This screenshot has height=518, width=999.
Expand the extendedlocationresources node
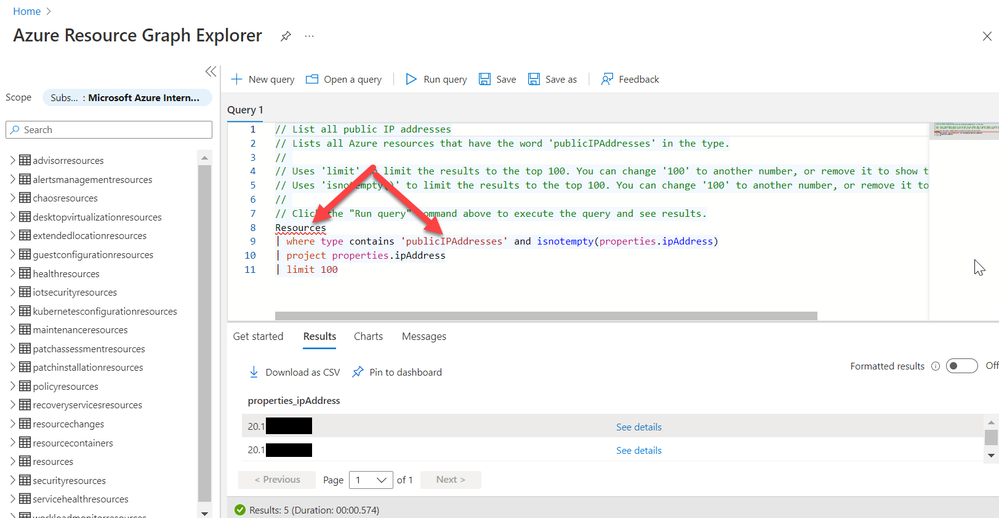(12, 235)
